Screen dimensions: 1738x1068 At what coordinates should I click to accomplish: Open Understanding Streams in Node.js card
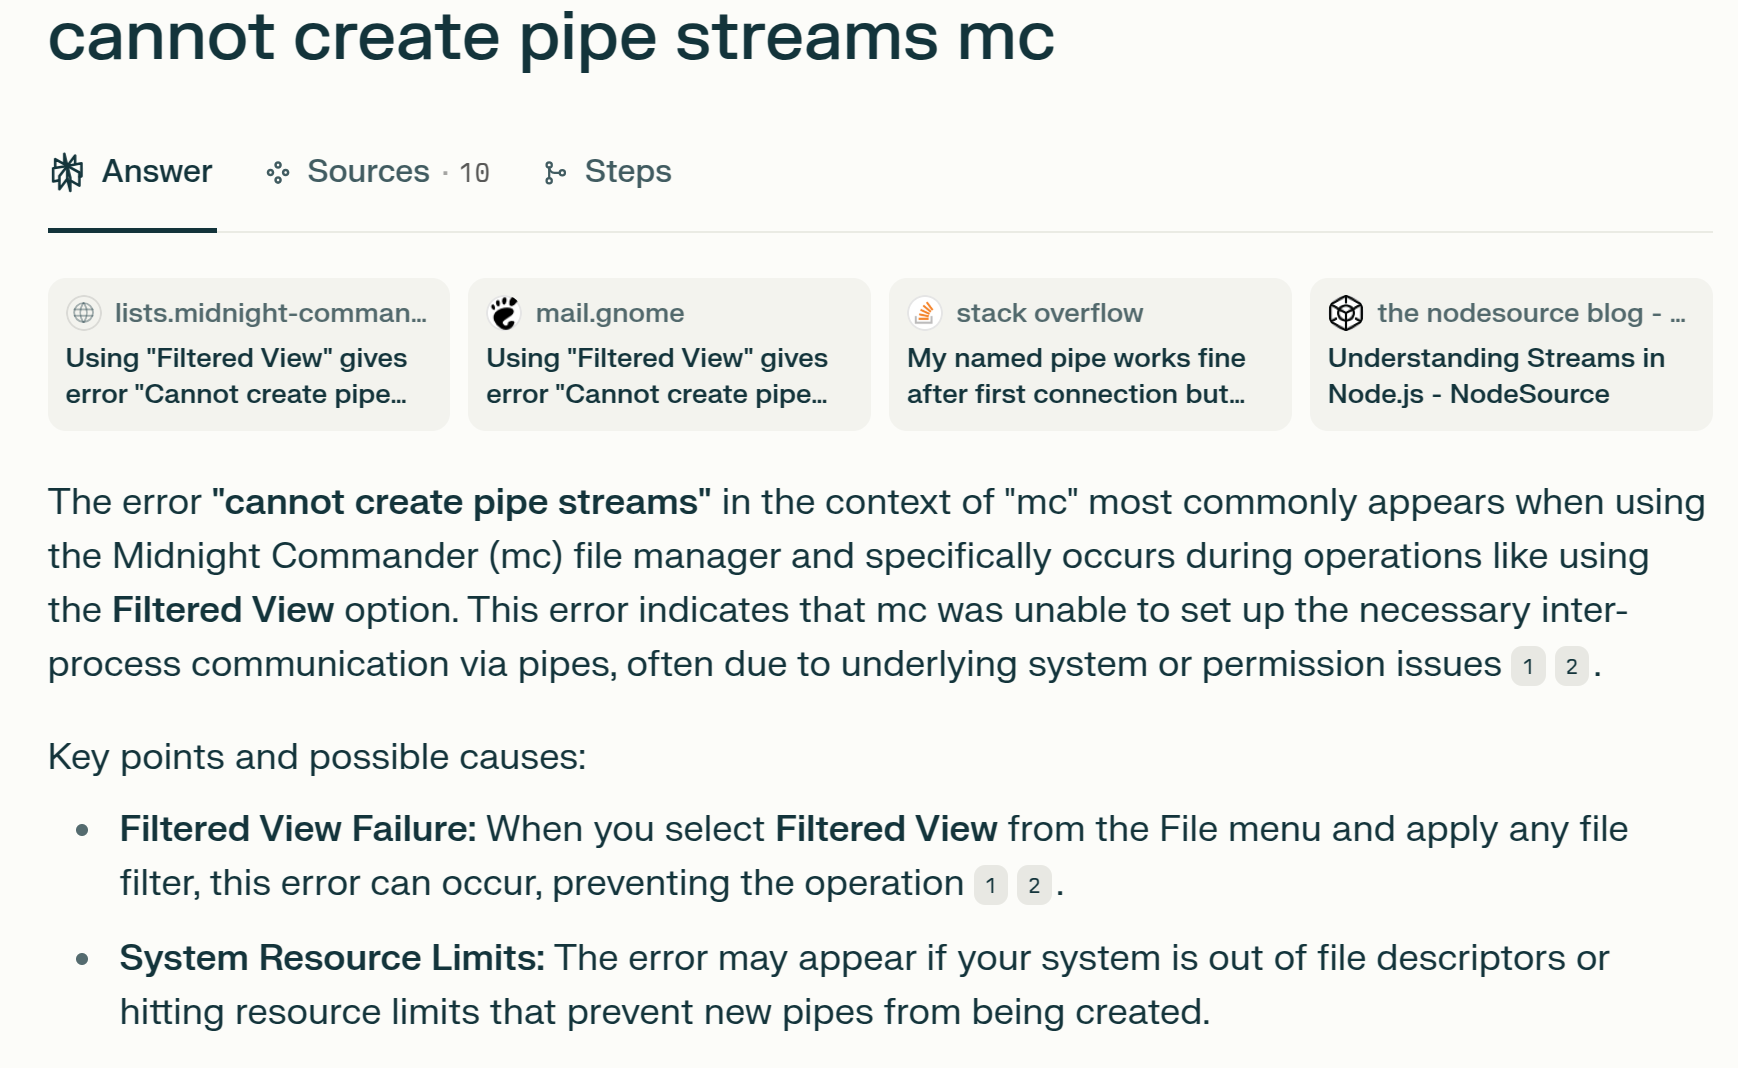click(x=1511, y=354)
